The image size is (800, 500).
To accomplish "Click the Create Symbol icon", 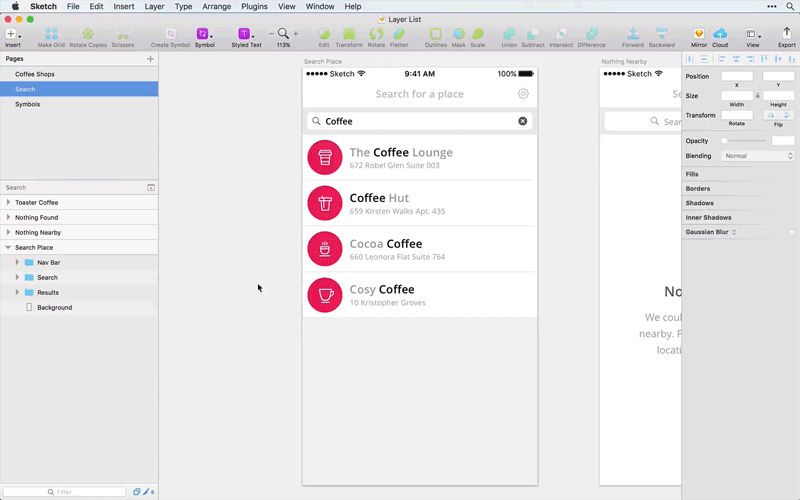I will coord(171,35).
